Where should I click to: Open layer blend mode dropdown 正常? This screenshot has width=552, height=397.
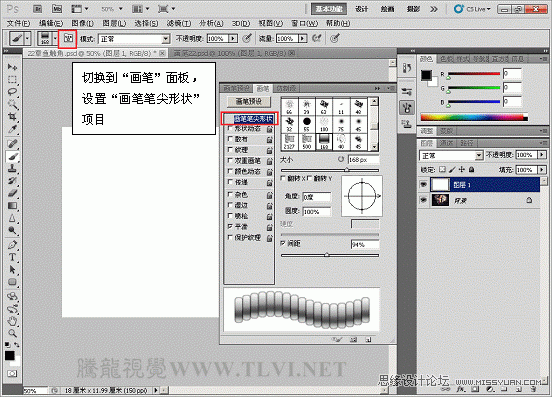(451, 155)
